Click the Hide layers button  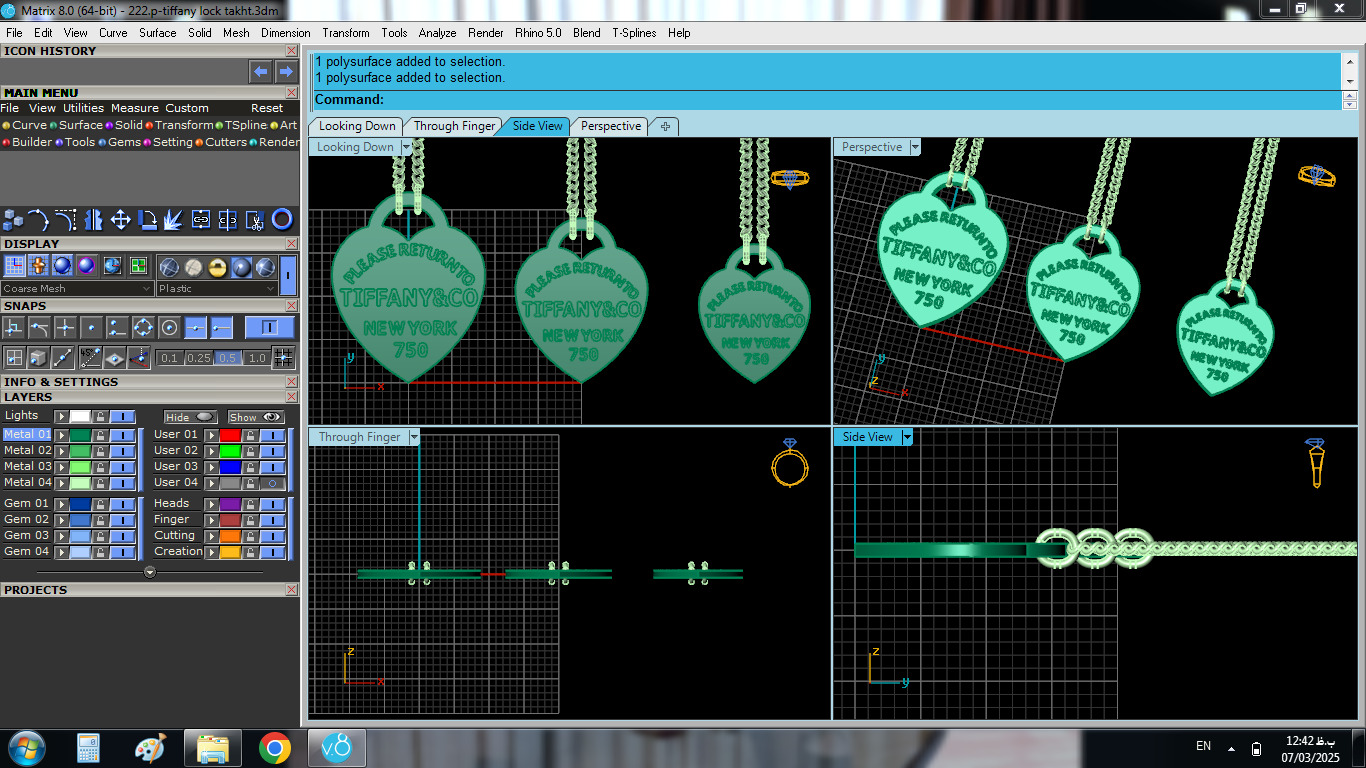point(190,417)
